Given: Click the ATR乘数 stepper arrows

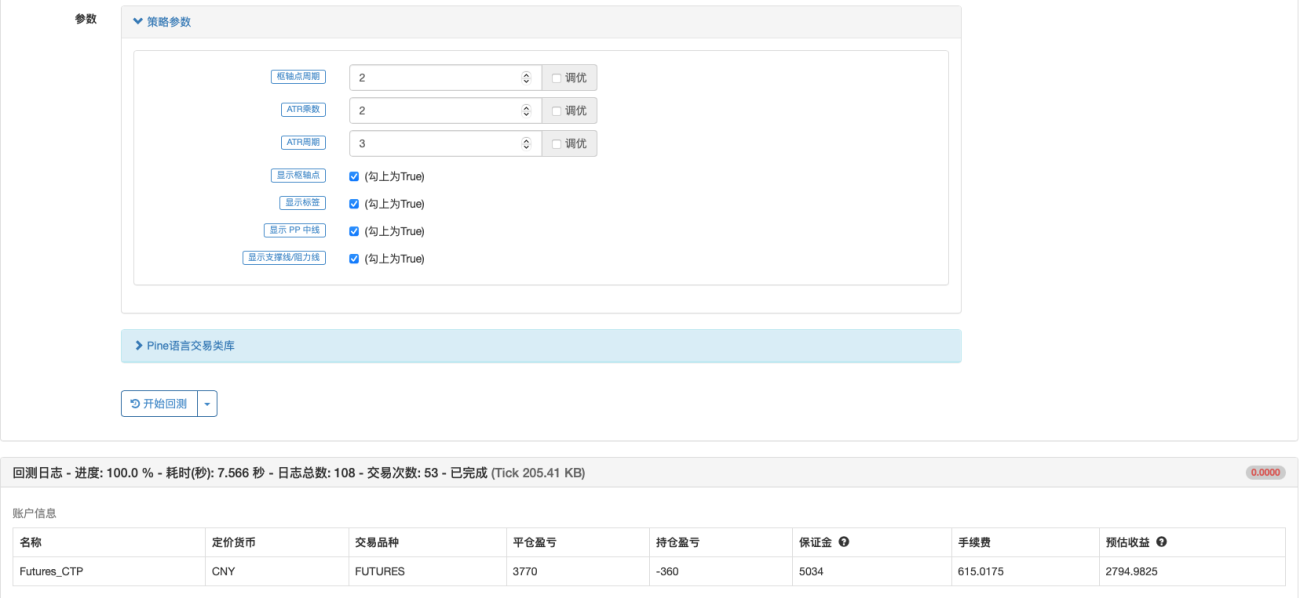Looking at the screenshot, I should click(x=526, y=111).
